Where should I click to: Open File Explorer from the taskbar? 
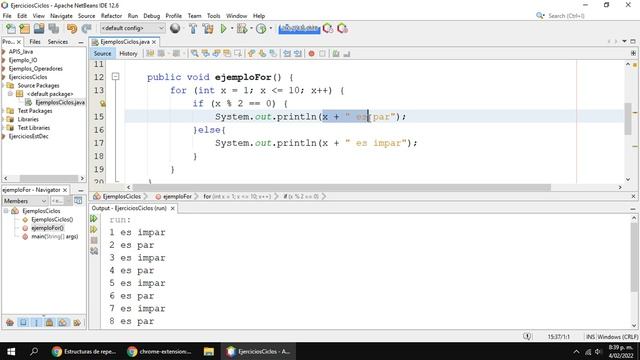coord(209,351)
